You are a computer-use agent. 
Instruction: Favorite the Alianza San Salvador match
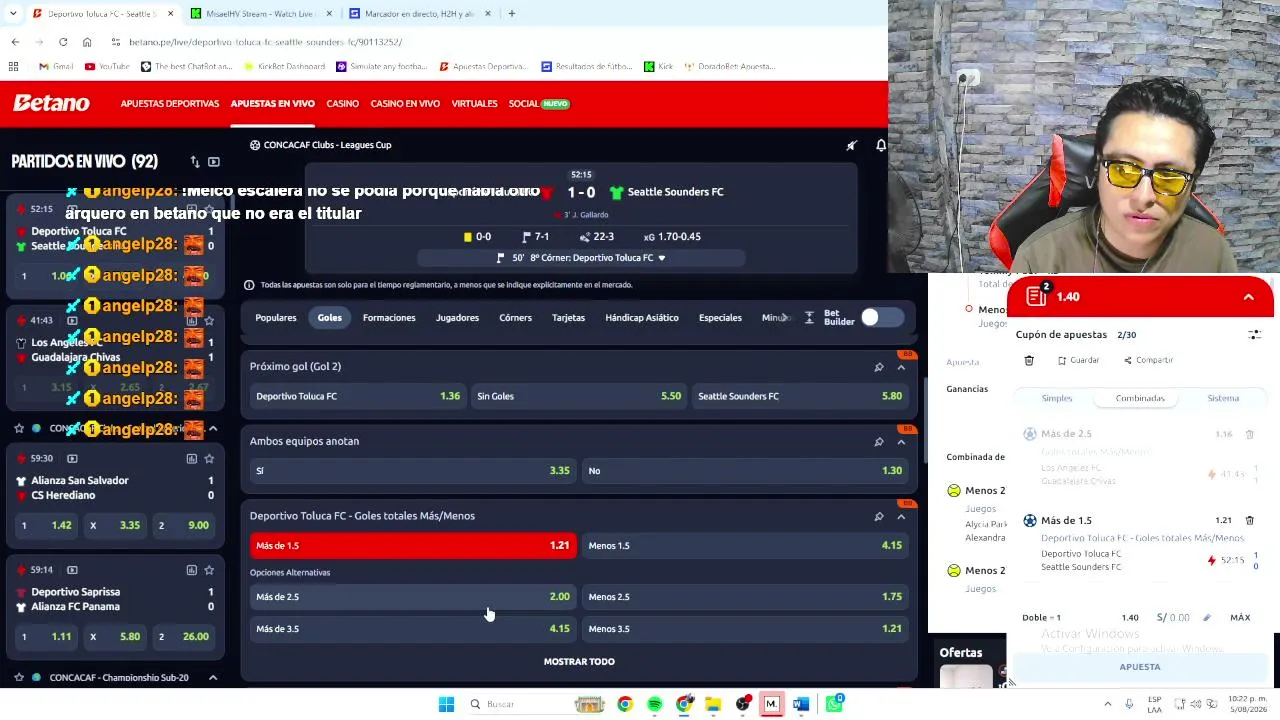(209, 459)
